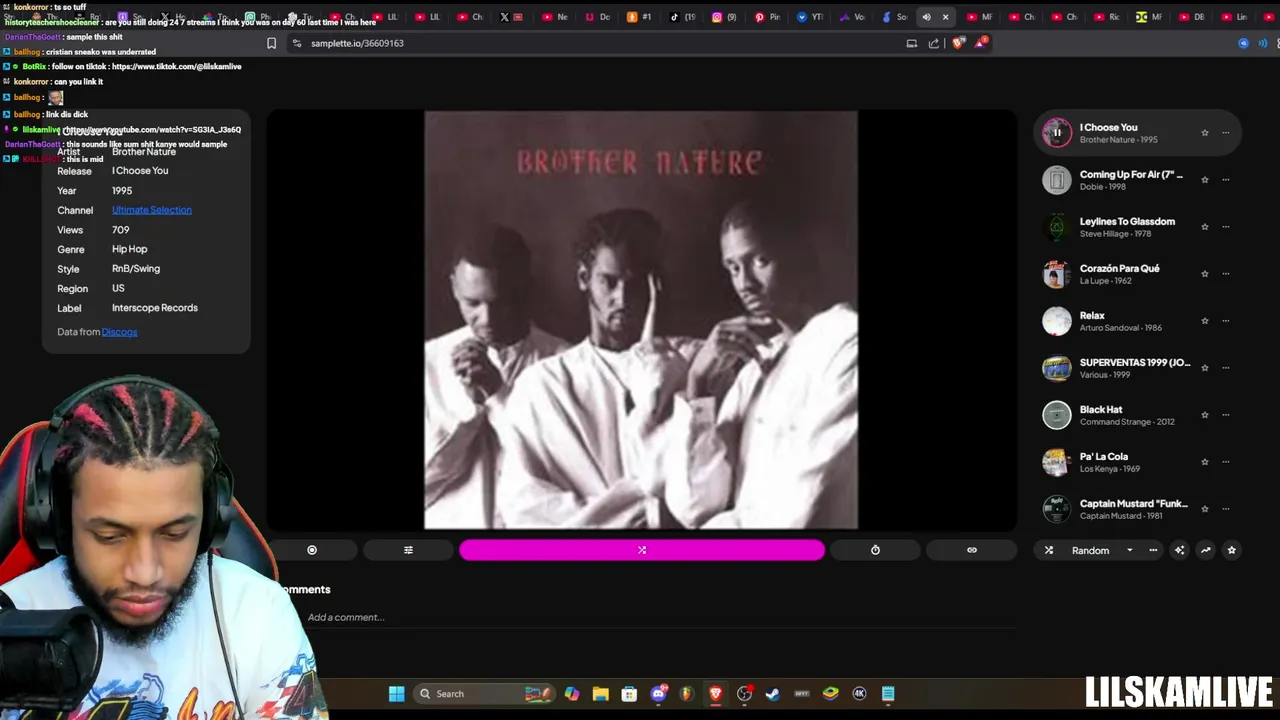
Task: Favorite I Choose You with its star
Action: (x=1205, y=133)
